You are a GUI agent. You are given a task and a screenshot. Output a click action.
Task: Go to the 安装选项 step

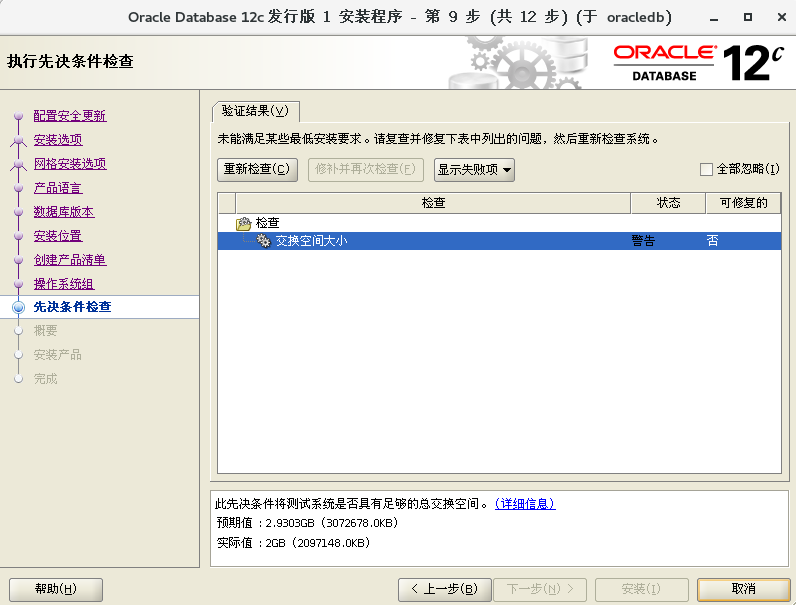pyautogui.click(x=58, y=140)
